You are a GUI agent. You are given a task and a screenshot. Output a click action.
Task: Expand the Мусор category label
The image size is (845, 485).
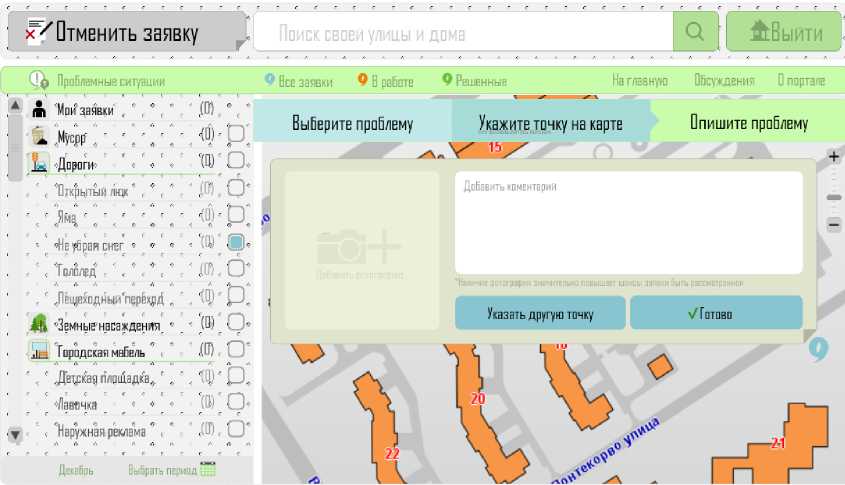pyautogui.click(x=72, y=137)
